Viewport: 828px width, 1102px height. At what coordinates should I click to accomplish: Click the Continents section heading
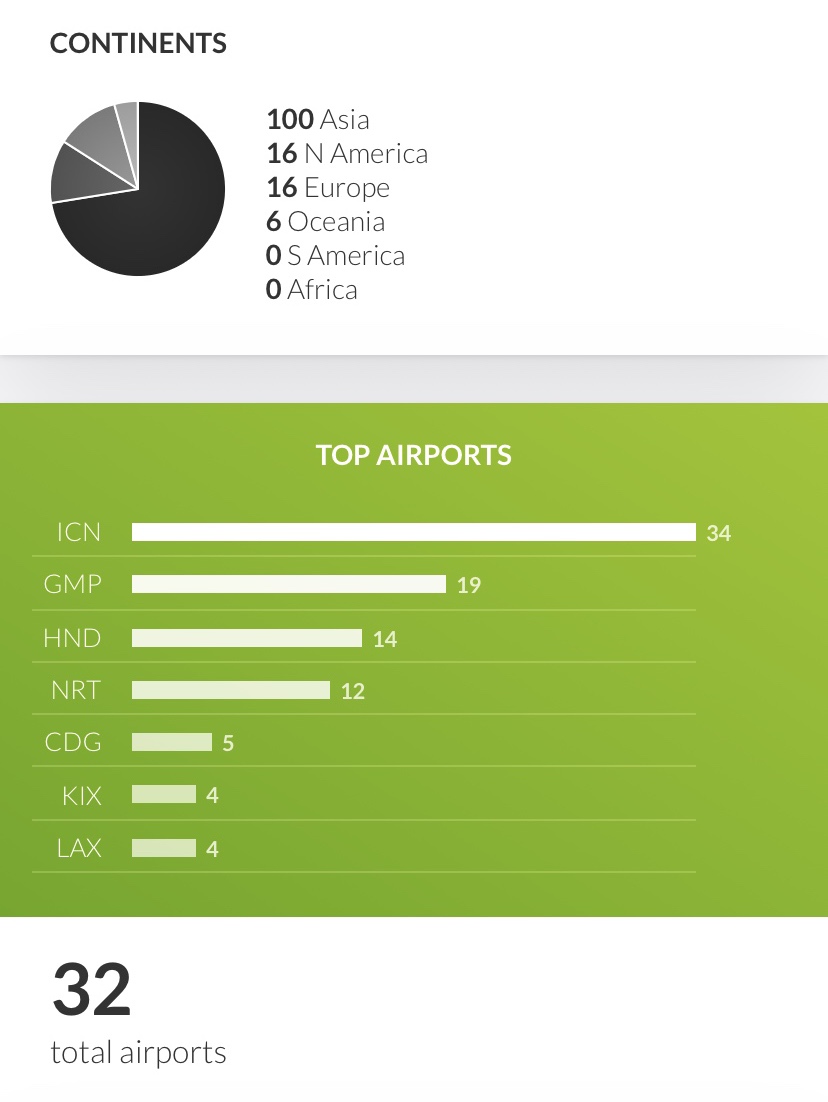pyautogui.click(x=138, y=44)
